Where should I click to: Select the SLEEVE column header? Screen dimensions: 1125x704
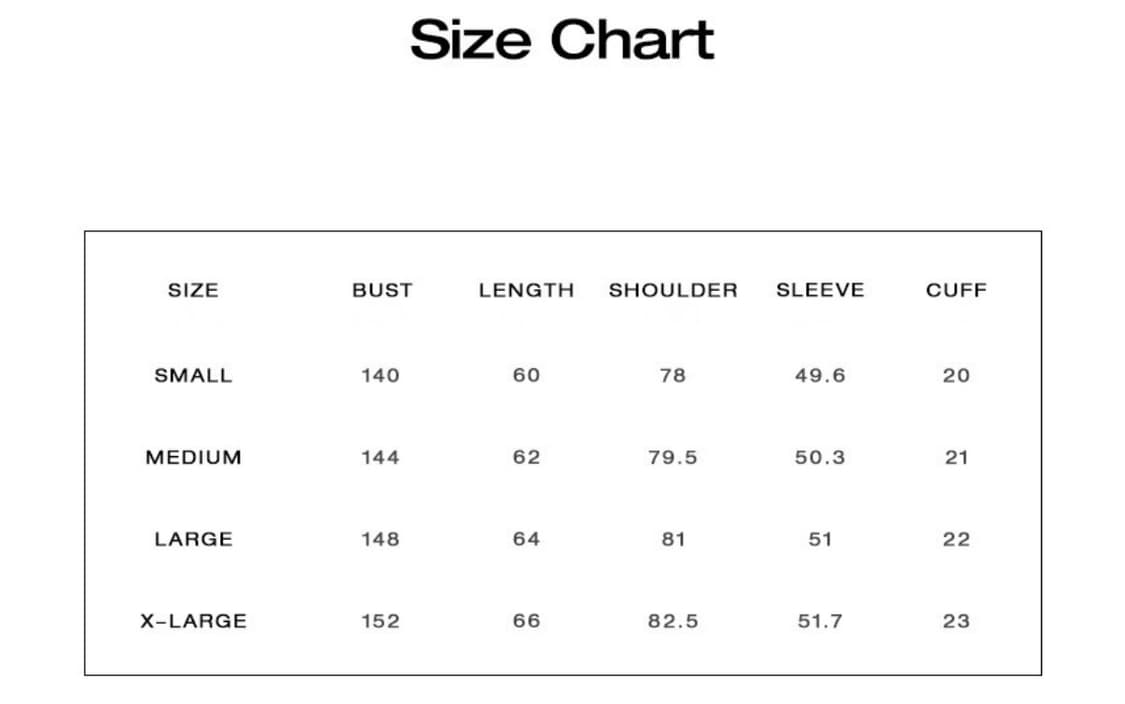820,291
